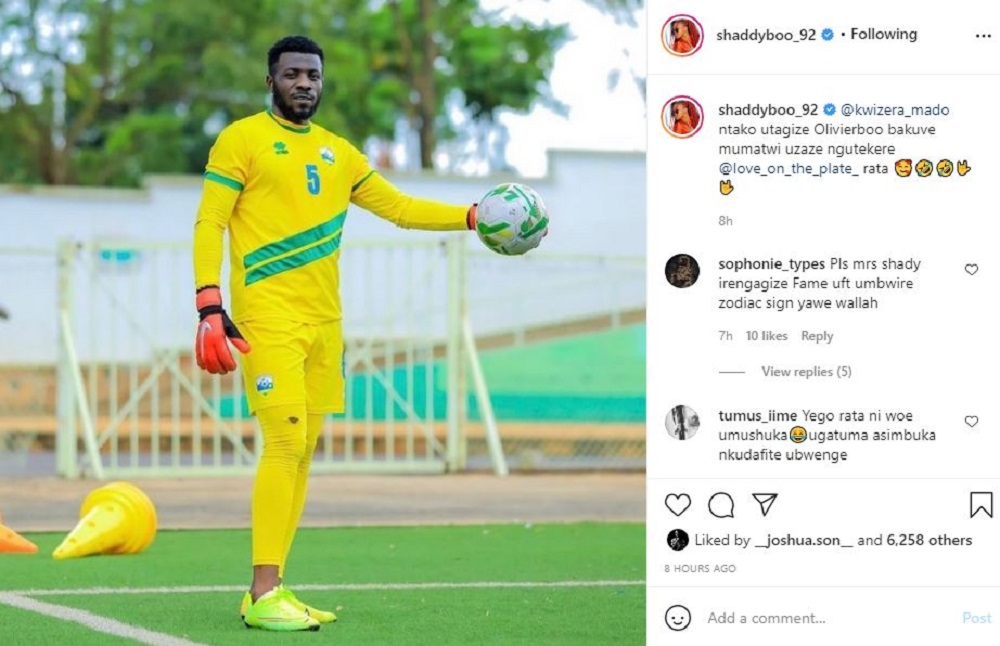Like tumus_iime comment heart
1000x646 pixels.
[971, 422]
